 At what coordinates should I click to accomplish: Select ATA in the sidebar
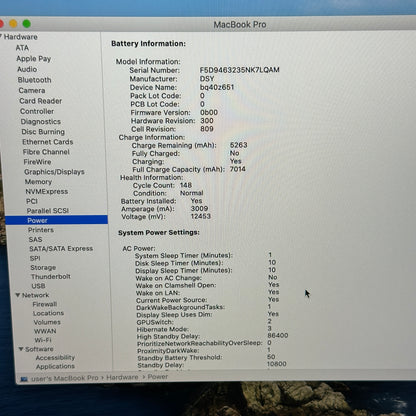coord(22,48)
